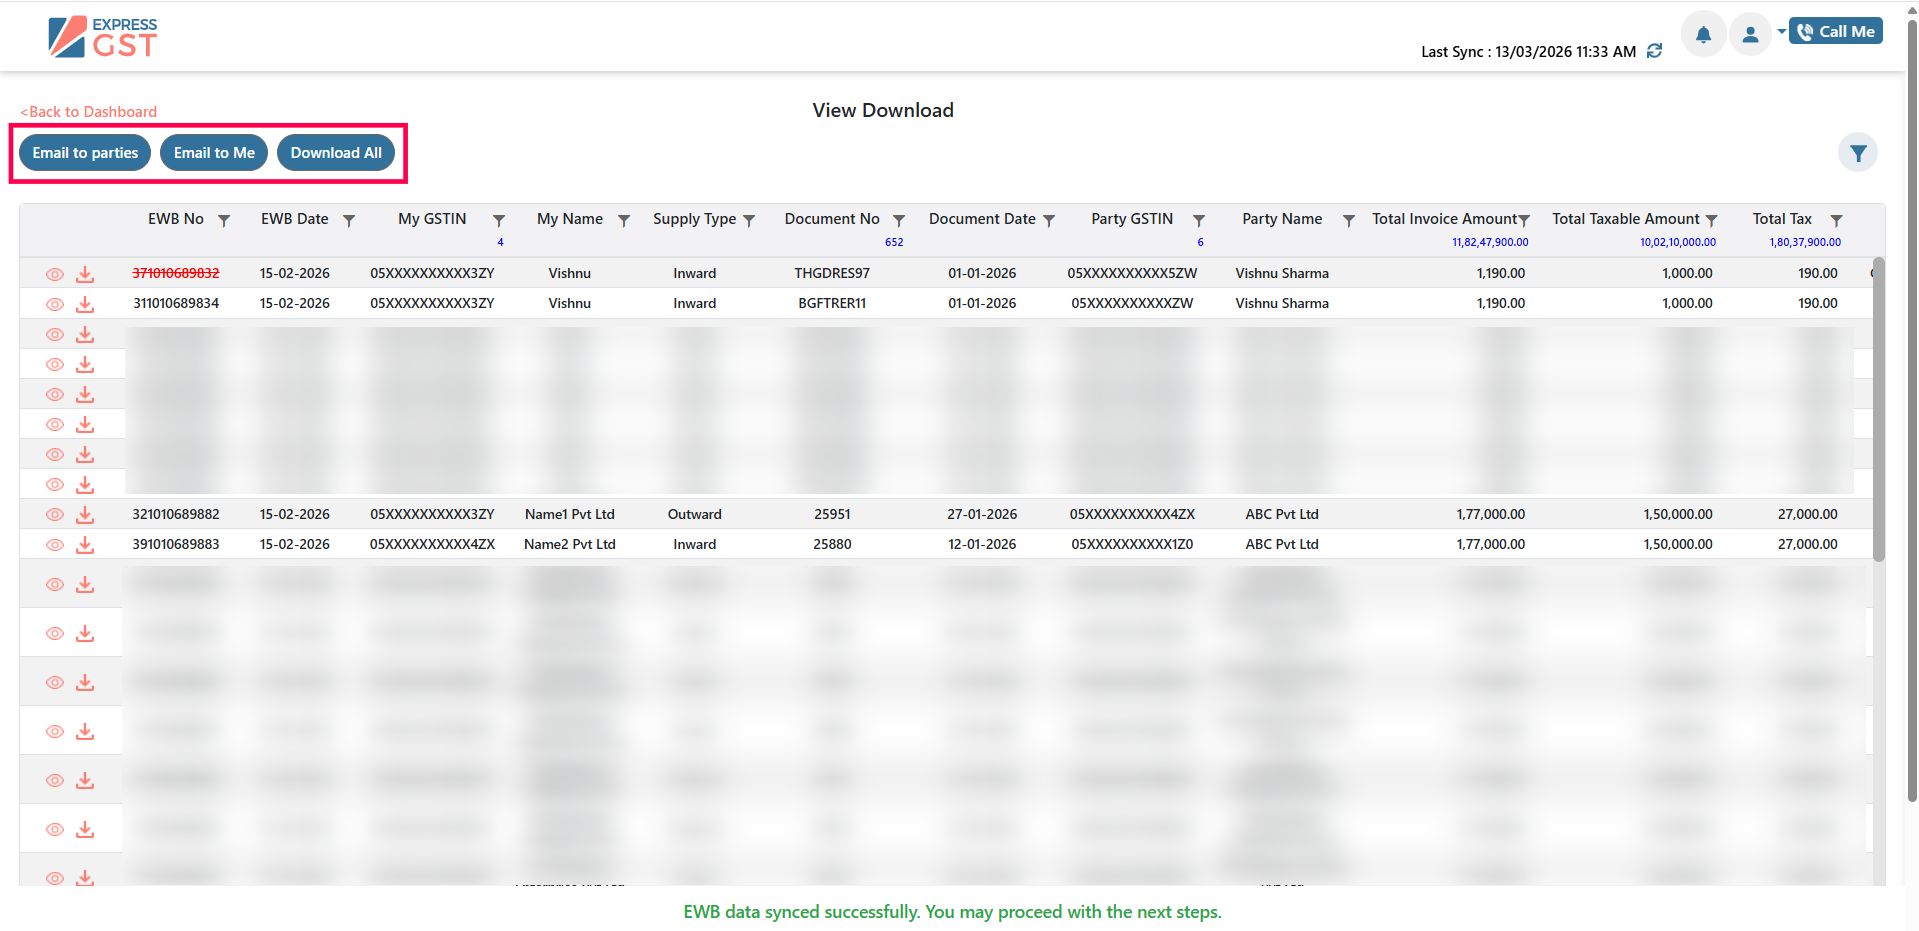Screen dimensions: 1919x931
Task: Click the notification bell icon
Action: coord(1702,35)
